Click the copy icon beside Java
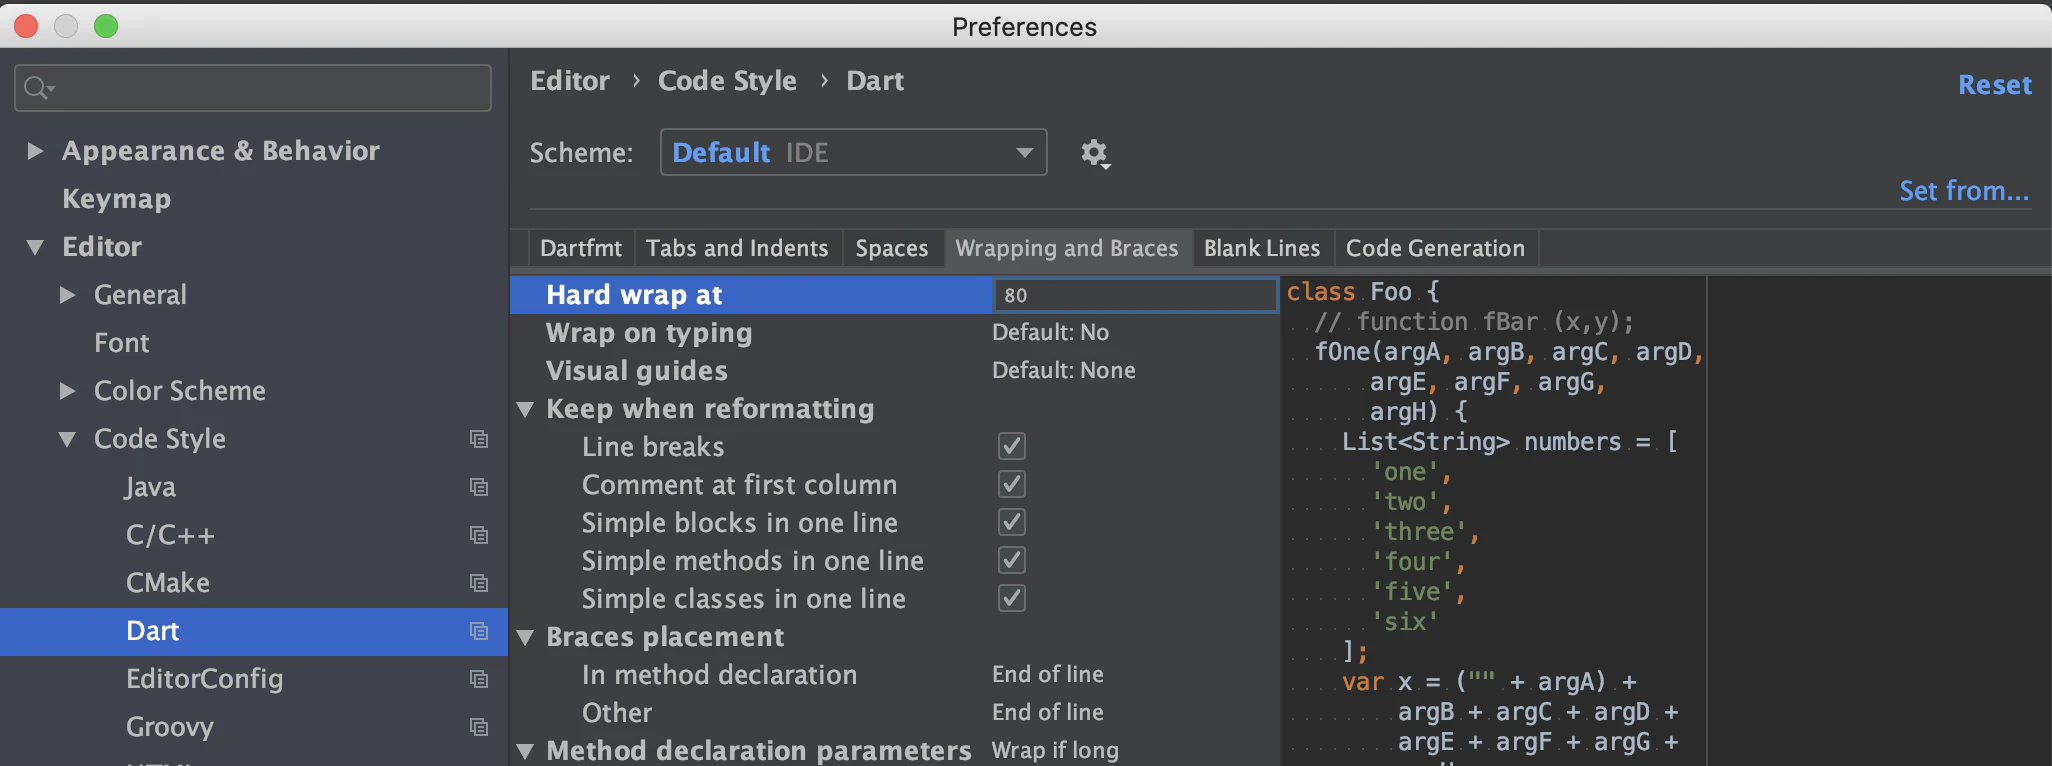This screenshot has width=2052, height=766. click(479, 487)
